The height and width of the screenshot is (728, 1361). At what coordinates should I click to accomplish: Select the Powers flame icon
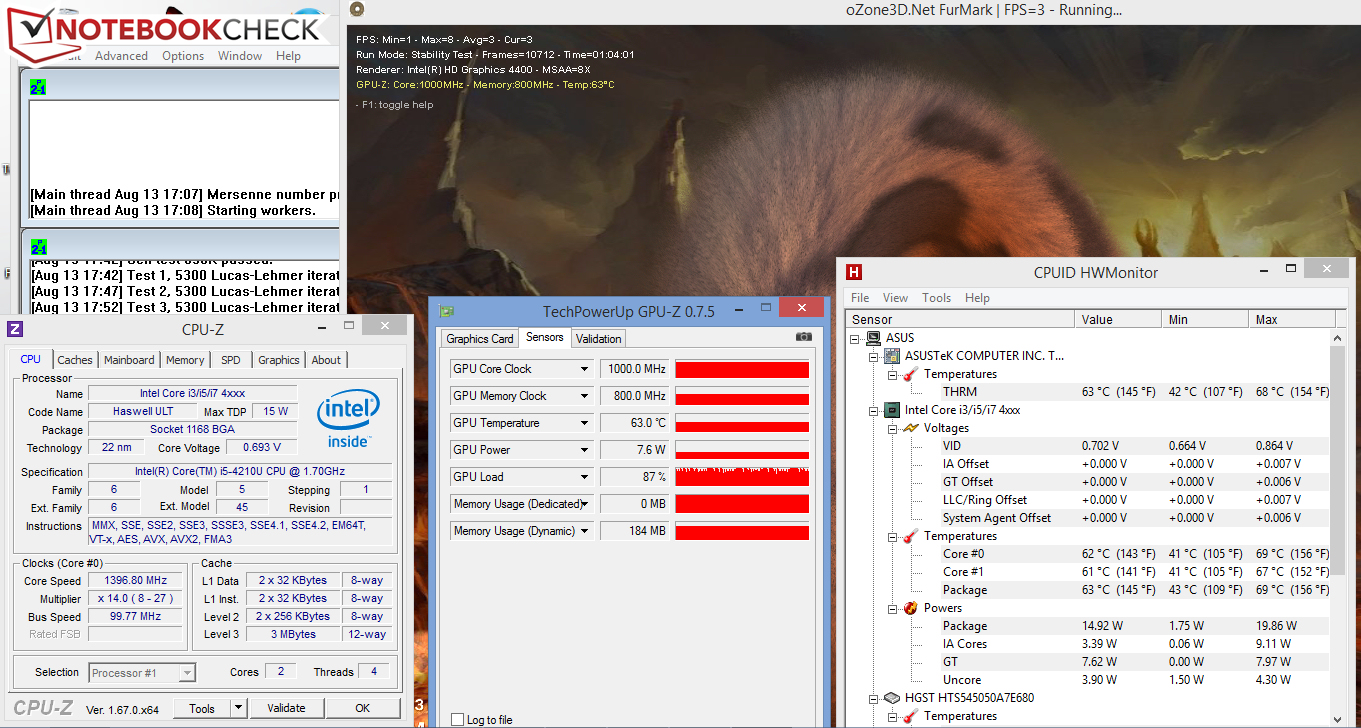click(910, 608)
